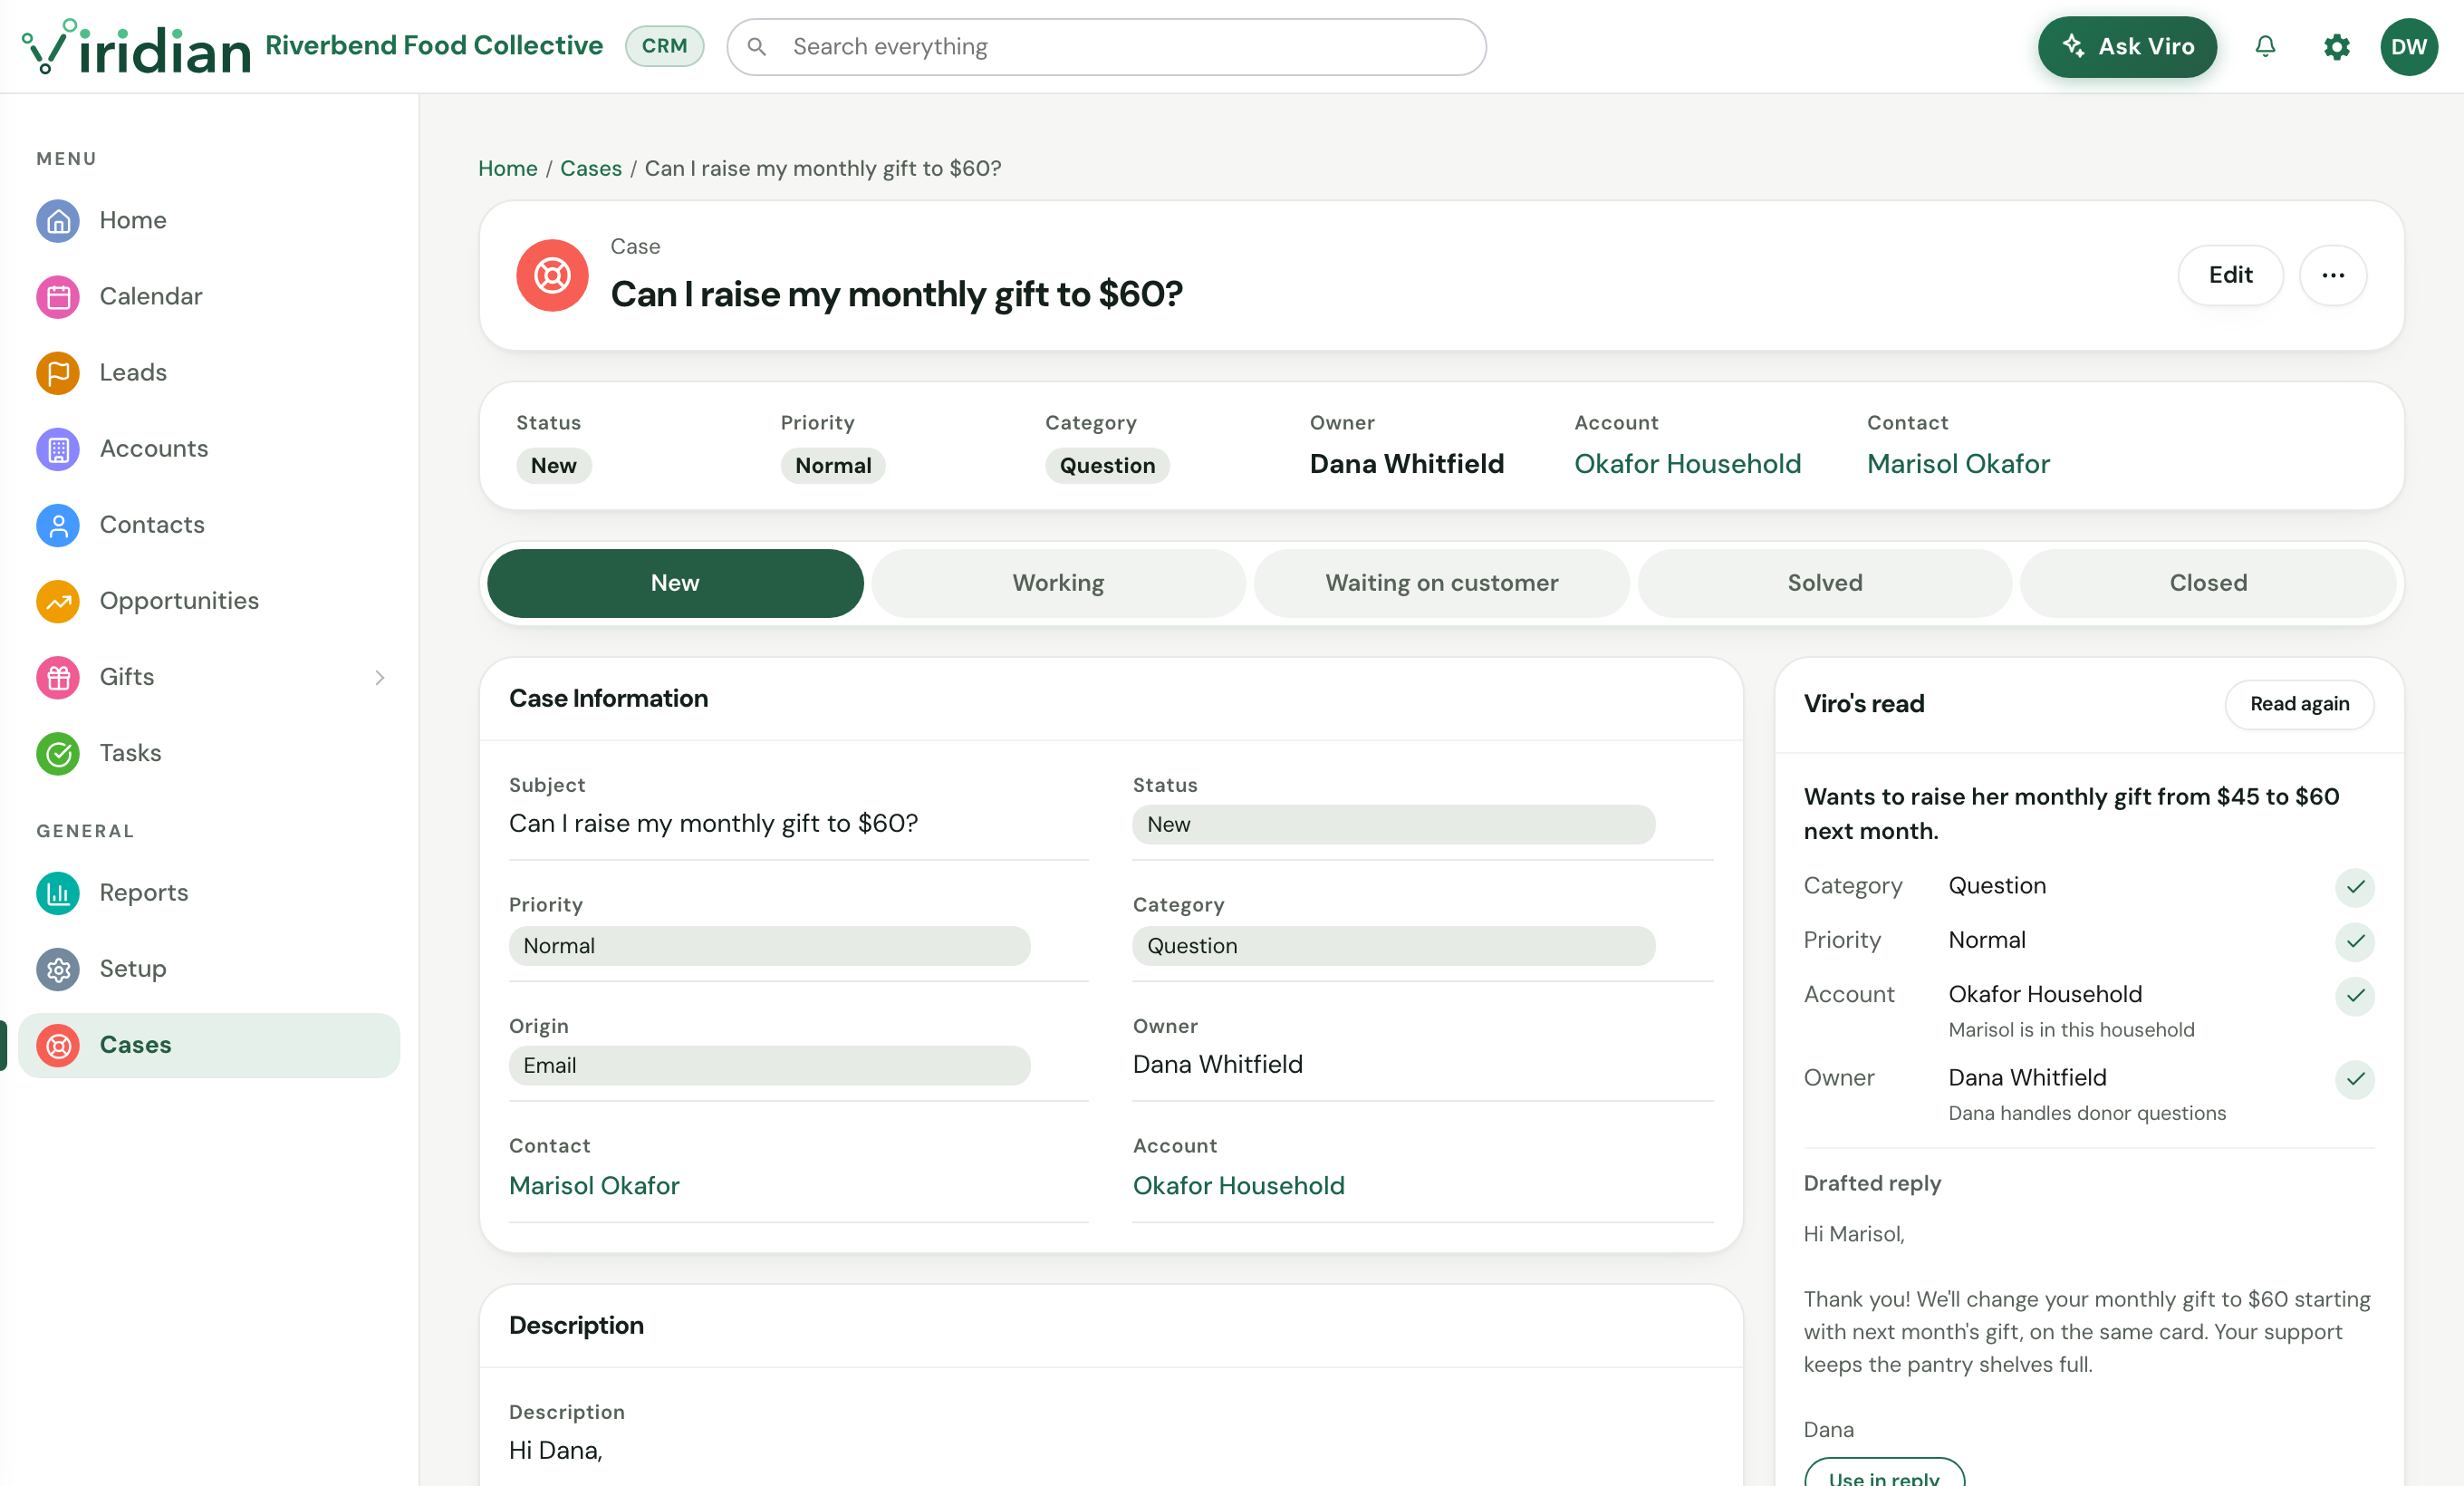
Task: Set case stage to Solved
Action: 1824,583
